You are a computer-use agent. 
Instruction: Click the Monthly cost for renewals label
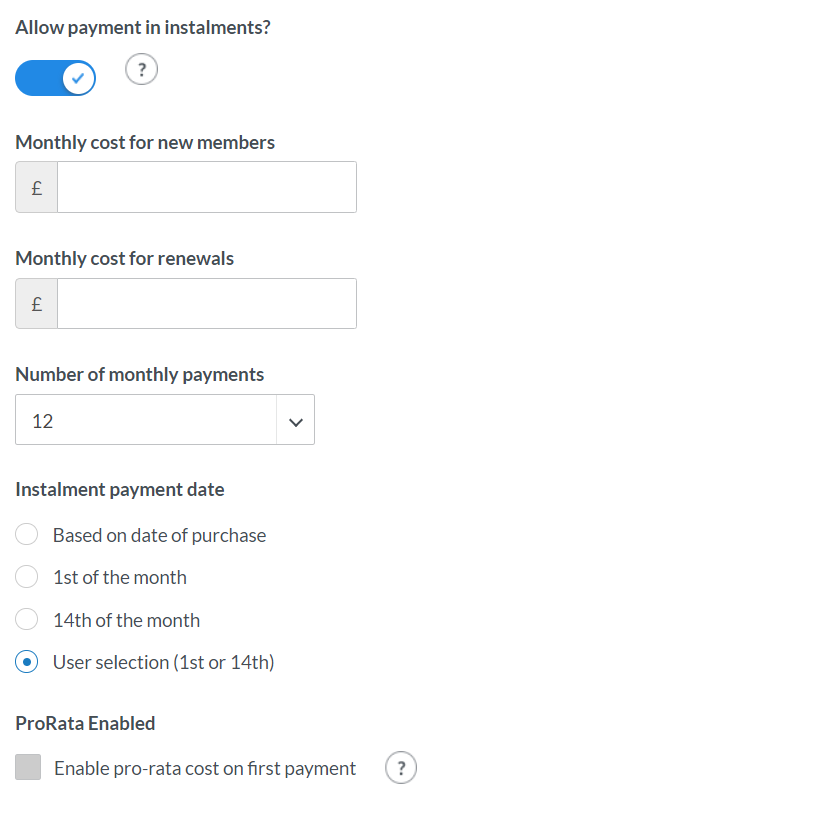tap(125, 259)
